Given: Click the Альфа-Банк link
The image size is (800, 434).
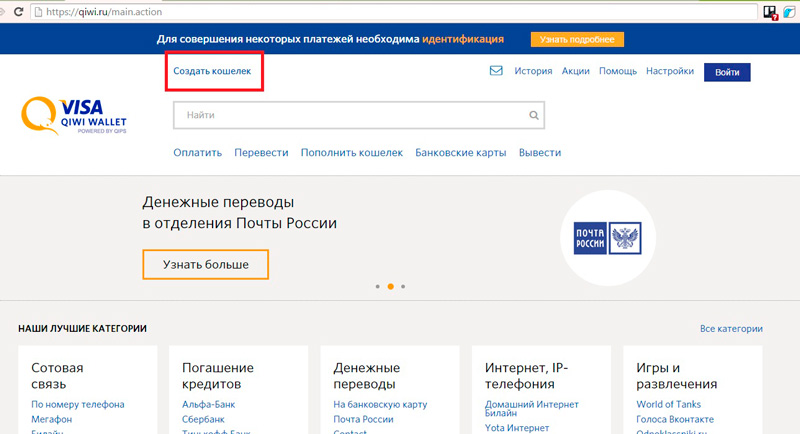Looking at the screenshot, I should (209, 404).
